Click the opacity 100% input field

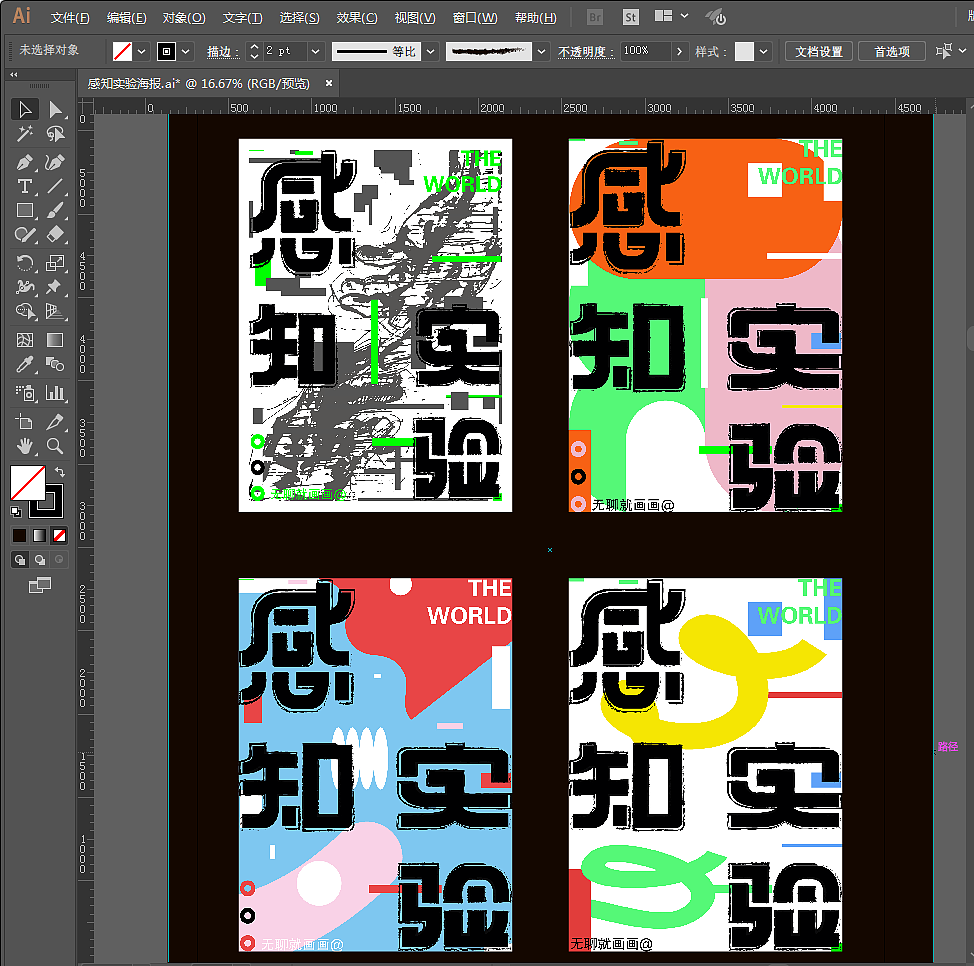(x=645, y=52)
